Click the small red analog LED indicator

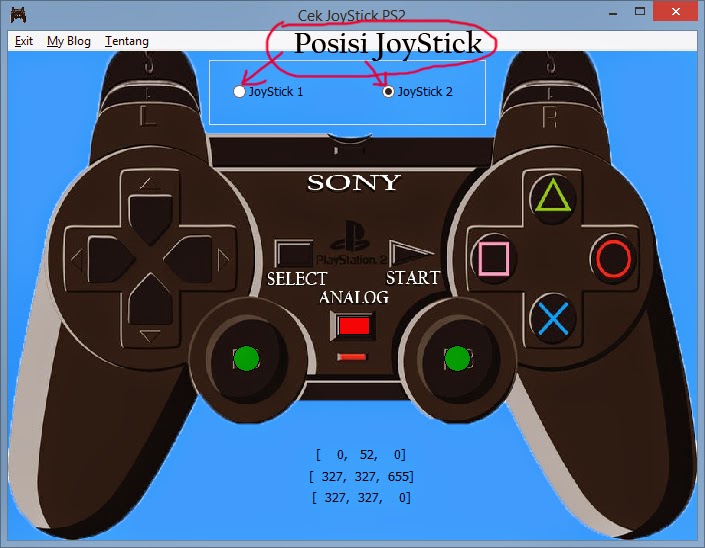(352, 357)
